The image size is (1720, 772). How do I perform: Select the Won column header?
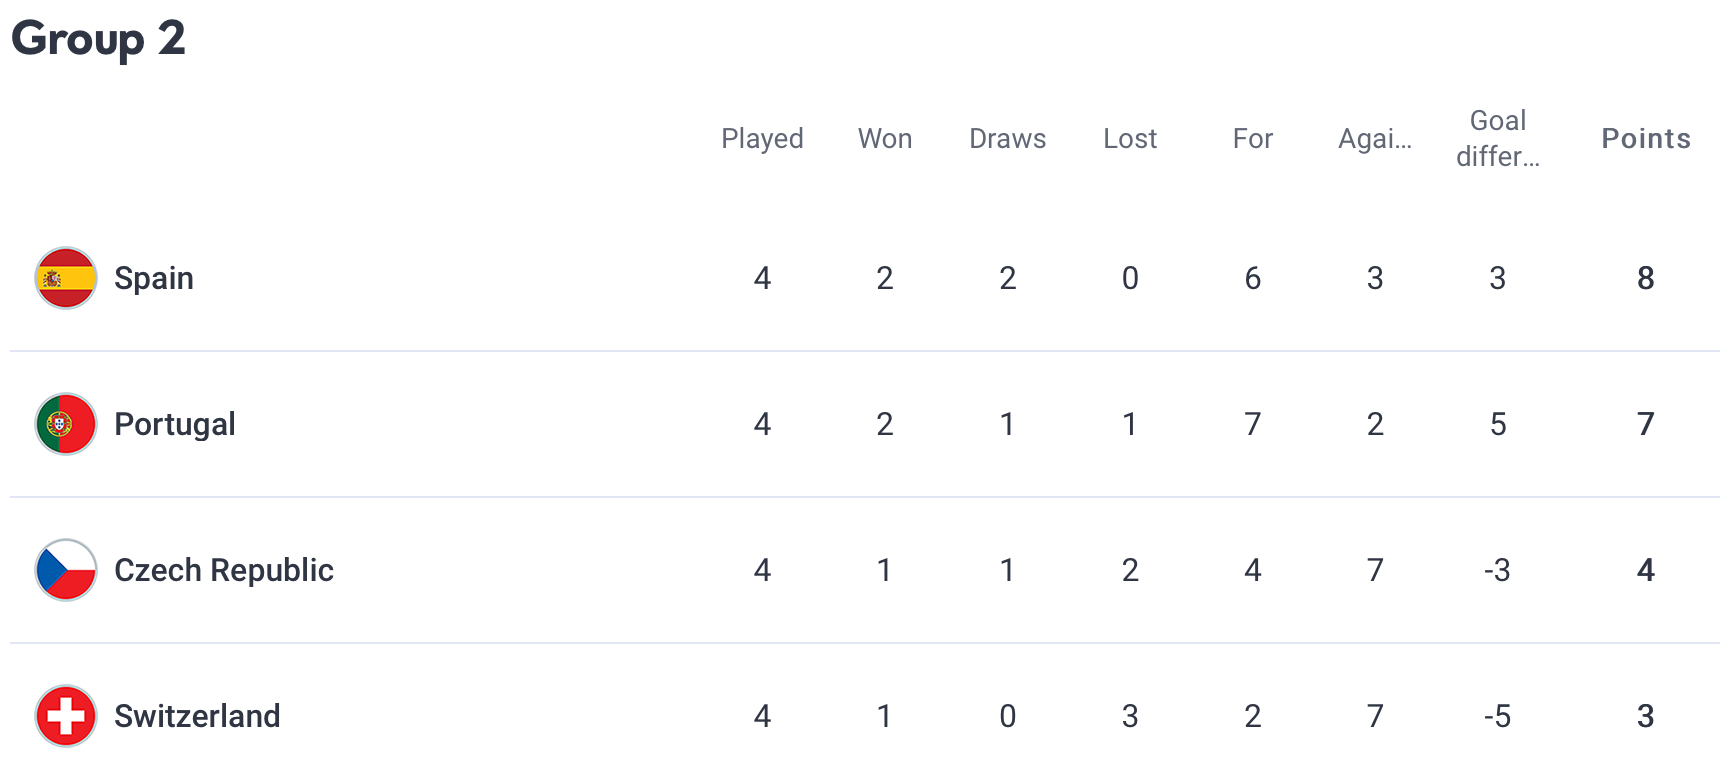coord(885,139)
